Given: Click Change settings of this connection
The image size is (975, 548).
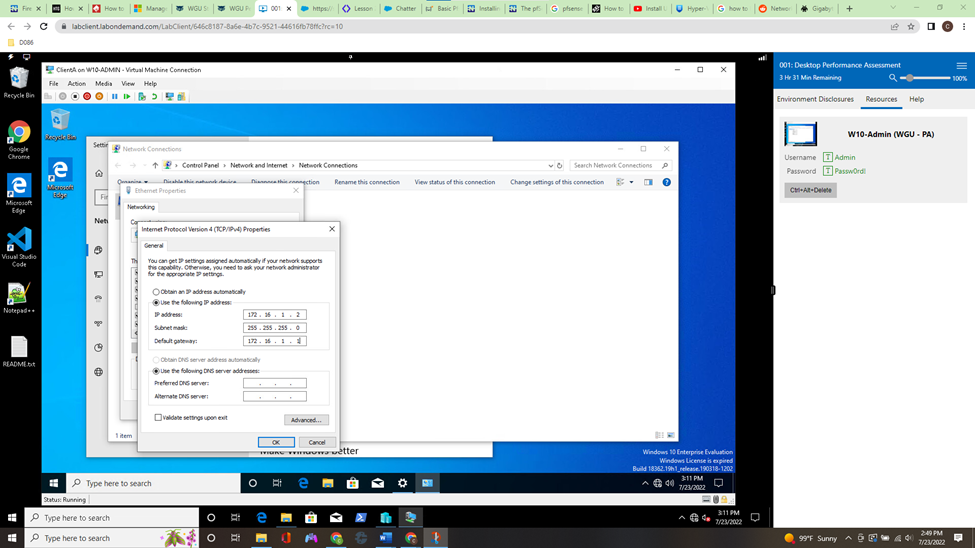Looking at the screenshot, I should pos(557,182).
